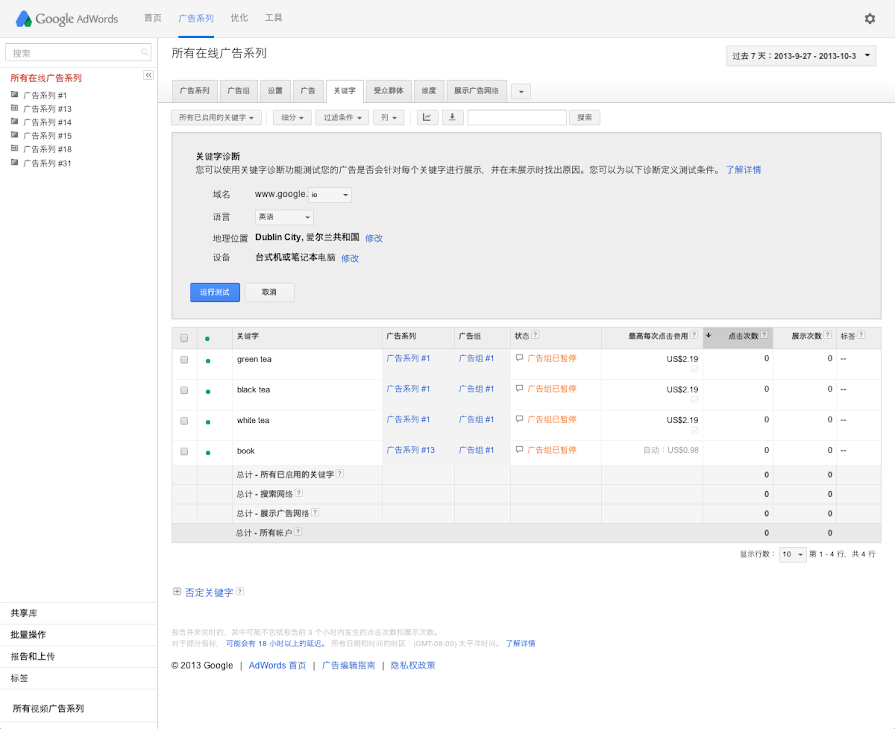The height and width of the screenshot is (729, 895).
Task: Click the keyword search input field
Action: (x=516, y=117)
